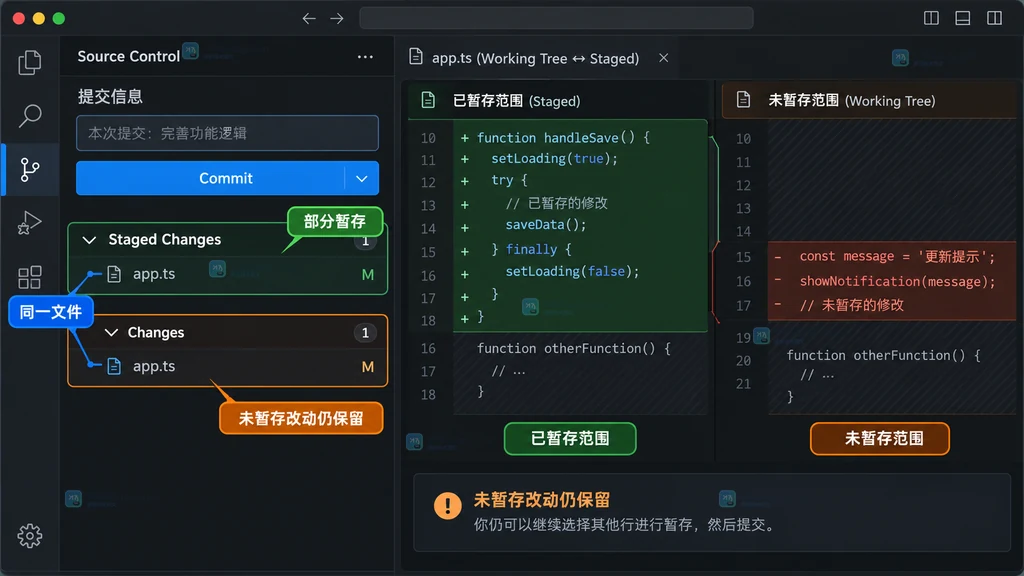Open app.ts under Changes
Screen dimensions: 1024x576
(x=227, y=366)
